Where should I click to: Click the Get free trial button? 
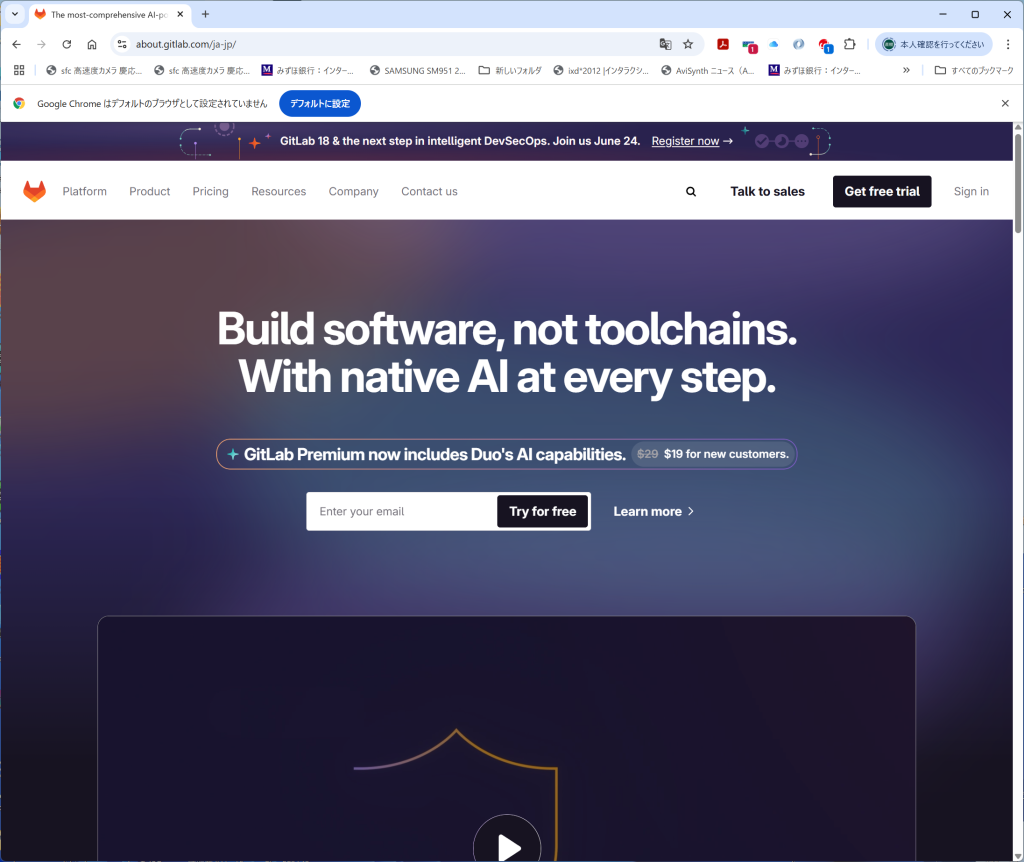[x=882, y=191]
